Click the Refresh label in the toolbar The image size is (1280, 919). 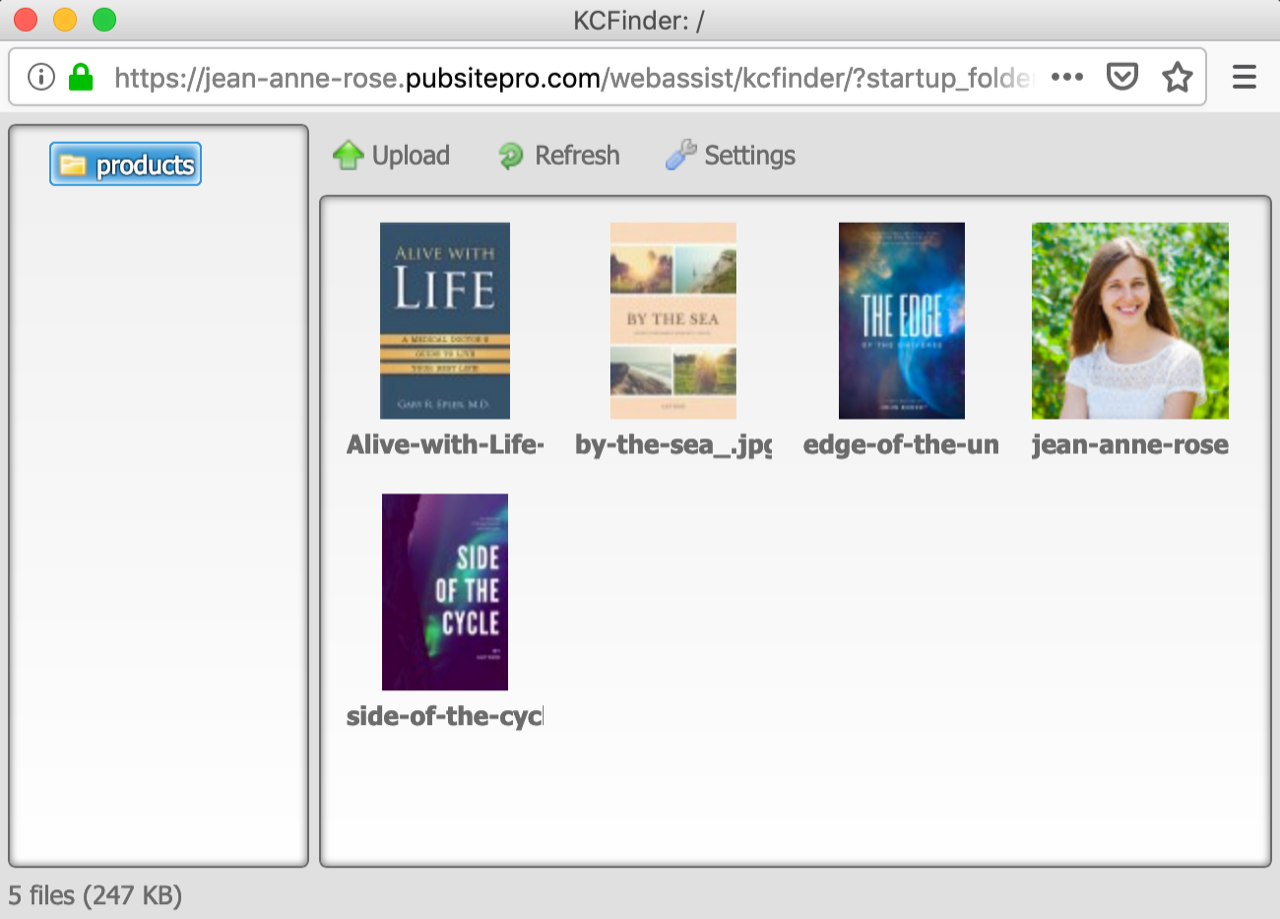tap(577, 156)
